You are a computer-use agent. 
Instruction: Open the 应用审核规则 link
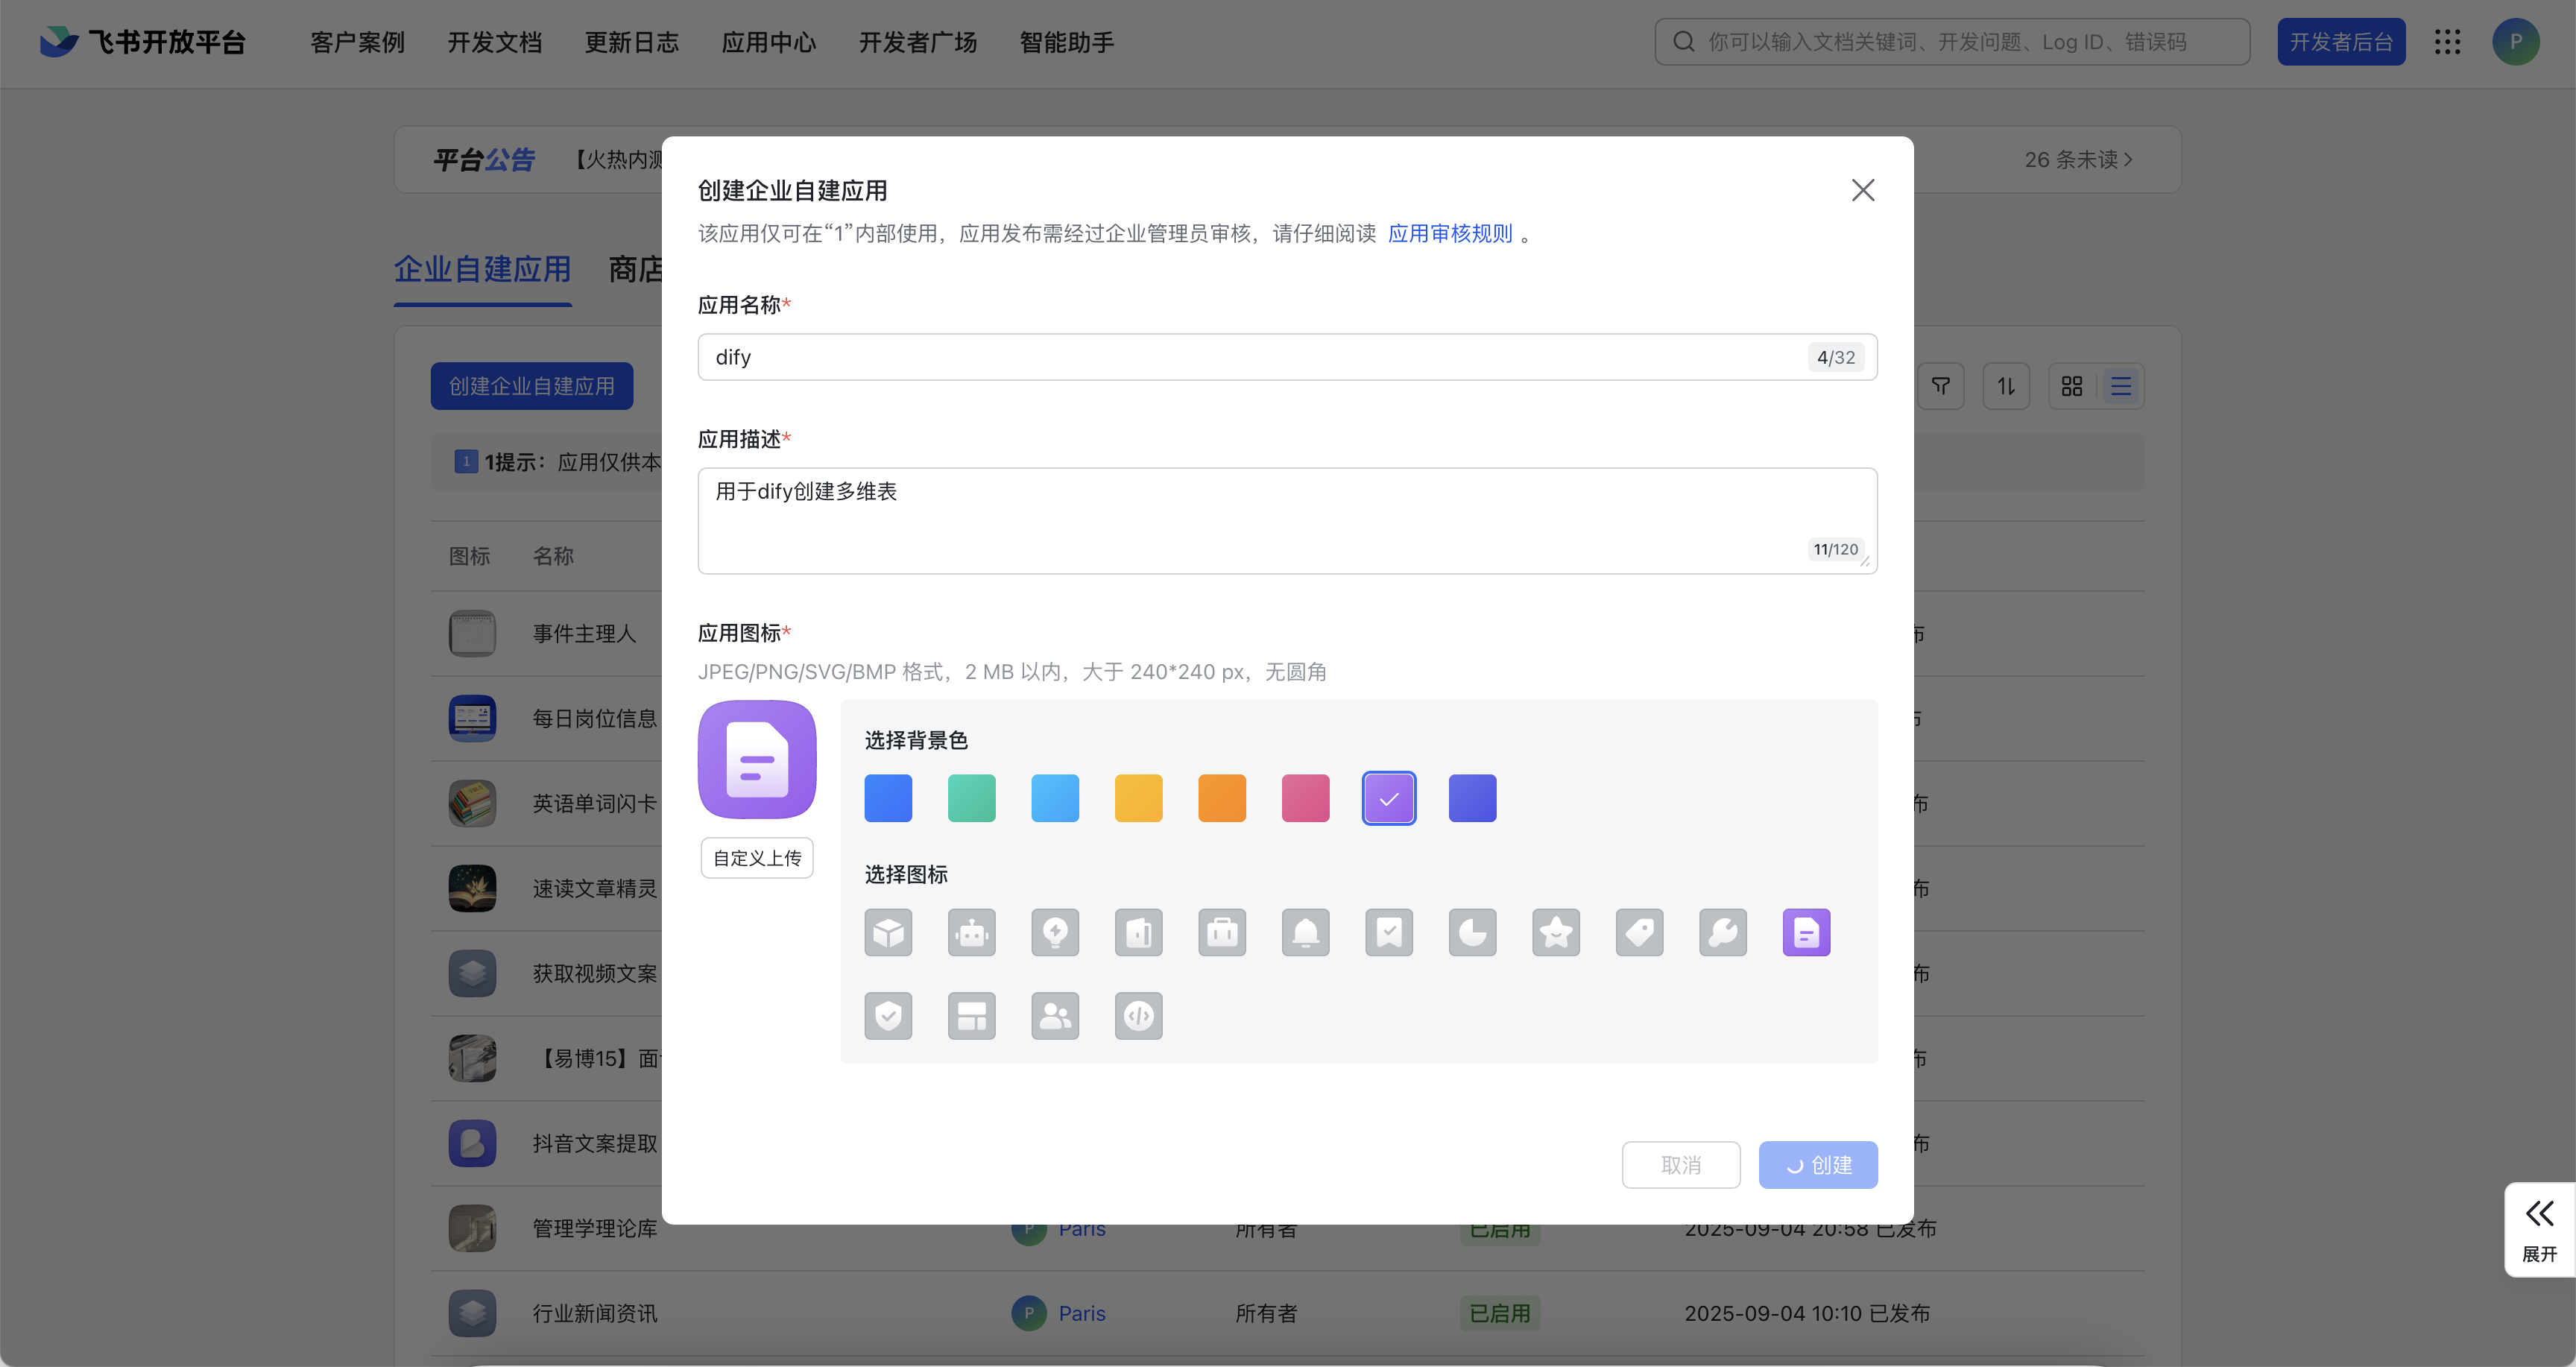(1449, 233)
